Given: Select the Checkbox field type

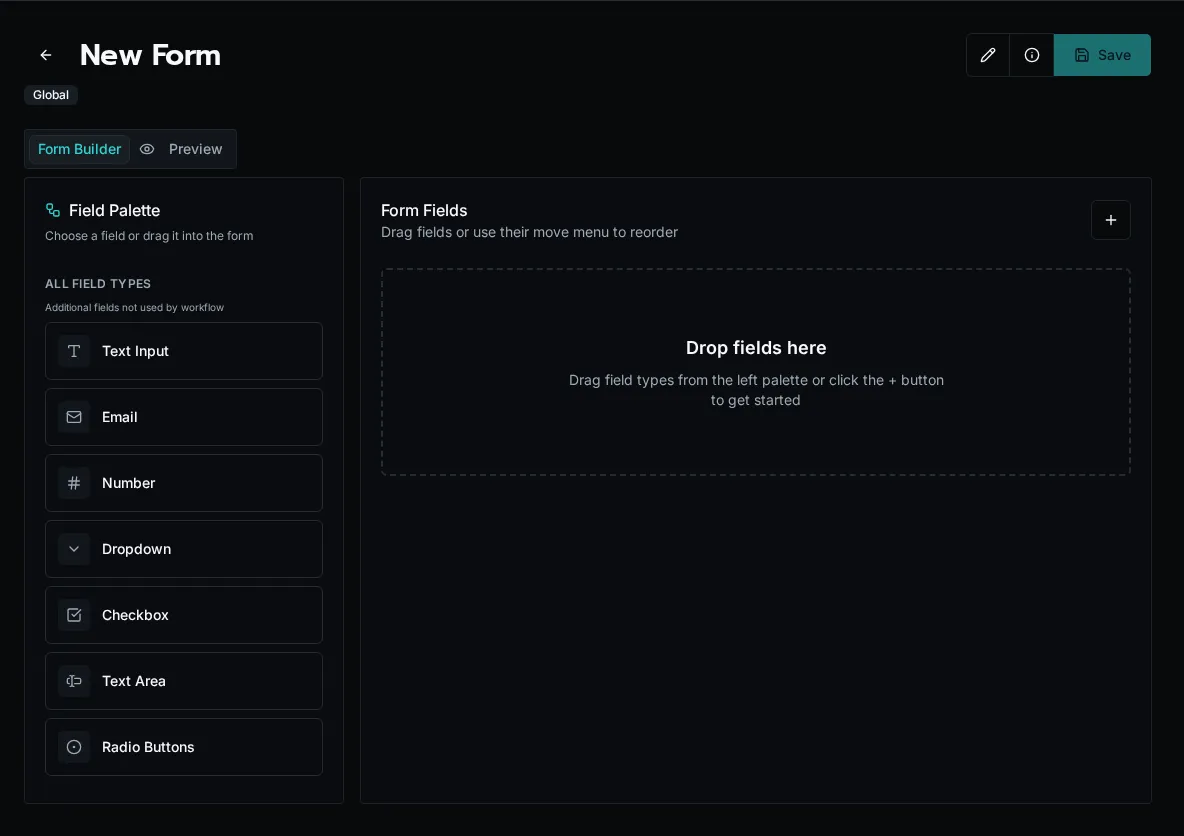Looking at the screenshot, I should tap(183, 615).
